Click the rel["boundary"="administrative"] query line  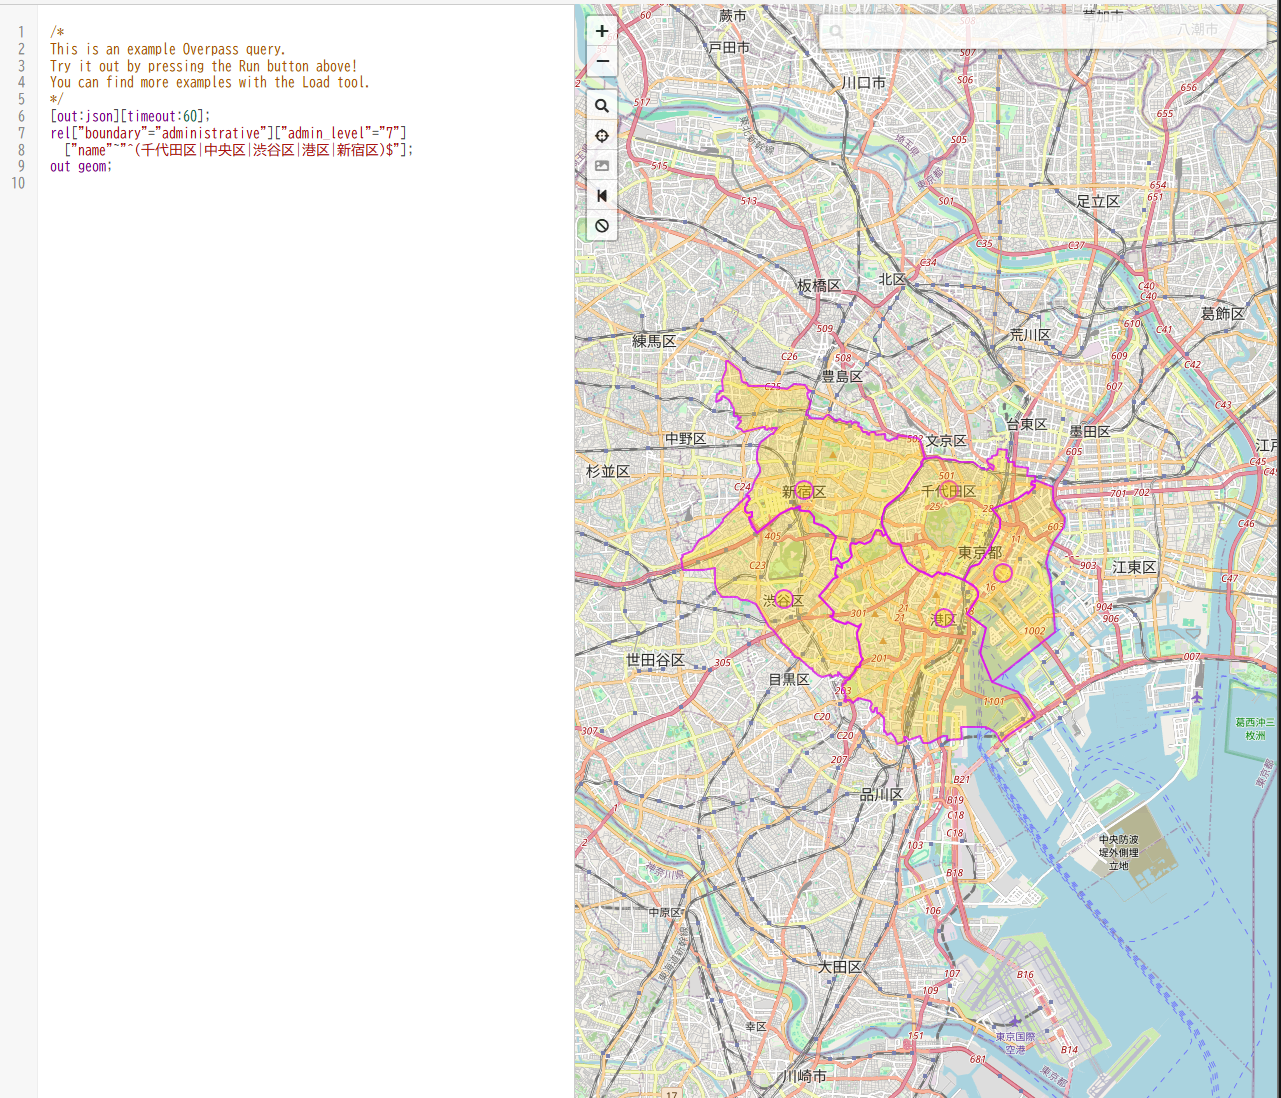pos(228,133)
